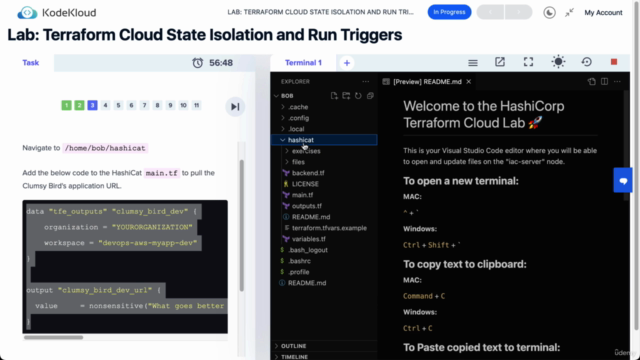Collapse all folders in Explorer
The height and width of the screenshot is (360, 640).
(x=370, y=96)
